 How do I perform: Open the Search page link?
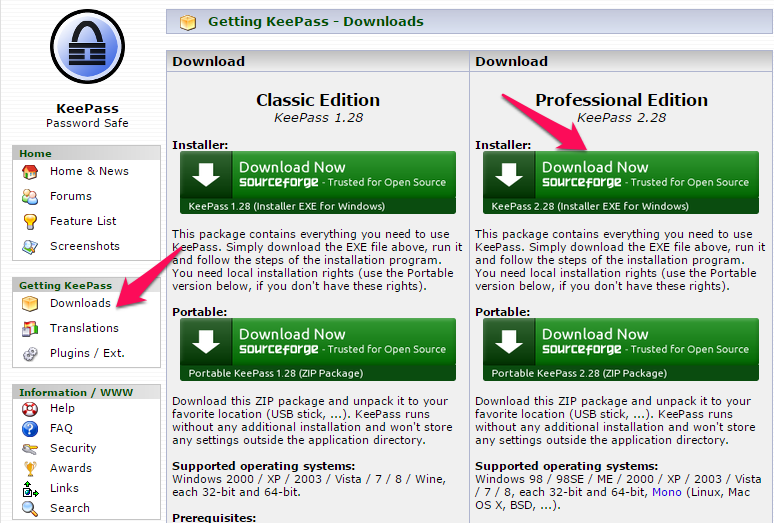click(x=70, y=508)
